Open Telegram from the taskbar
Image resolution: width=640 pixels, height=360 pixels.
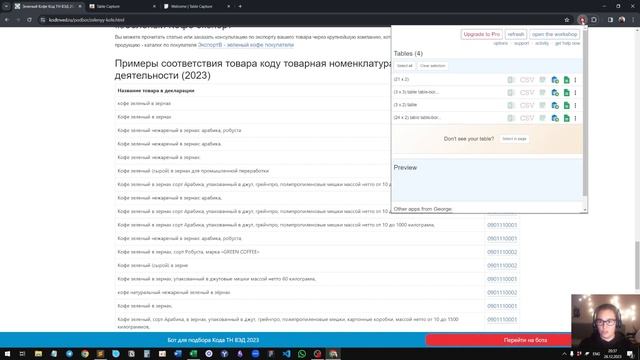69,354
